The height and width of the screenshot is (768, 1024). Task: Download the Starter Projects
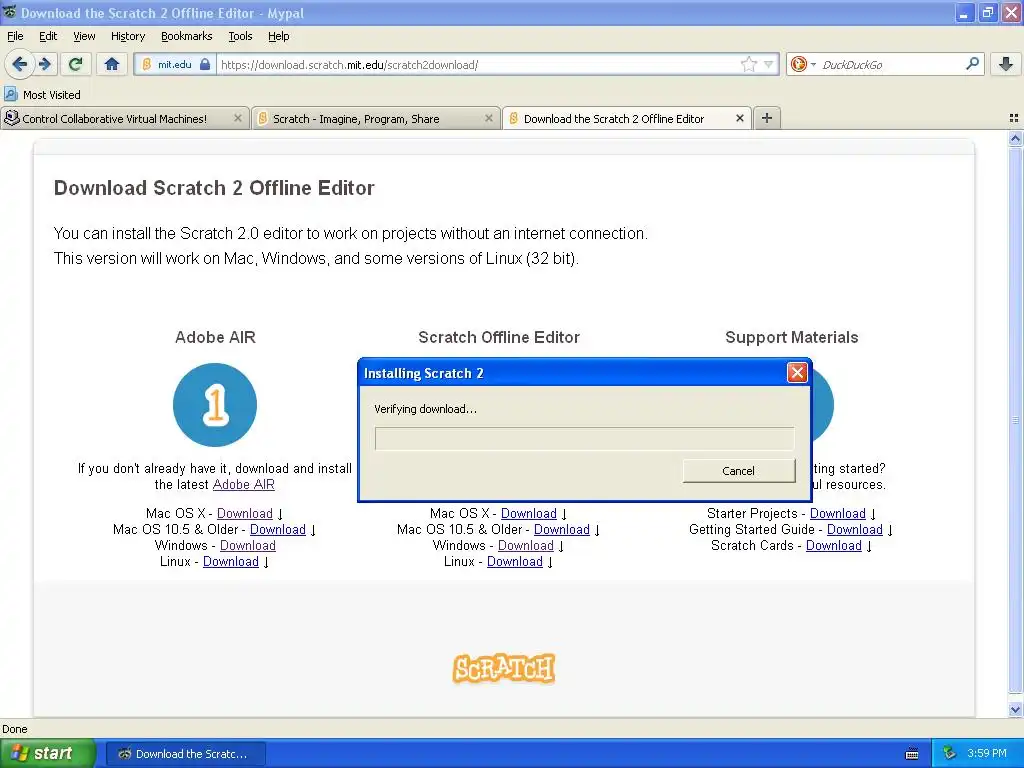[838, 513]
